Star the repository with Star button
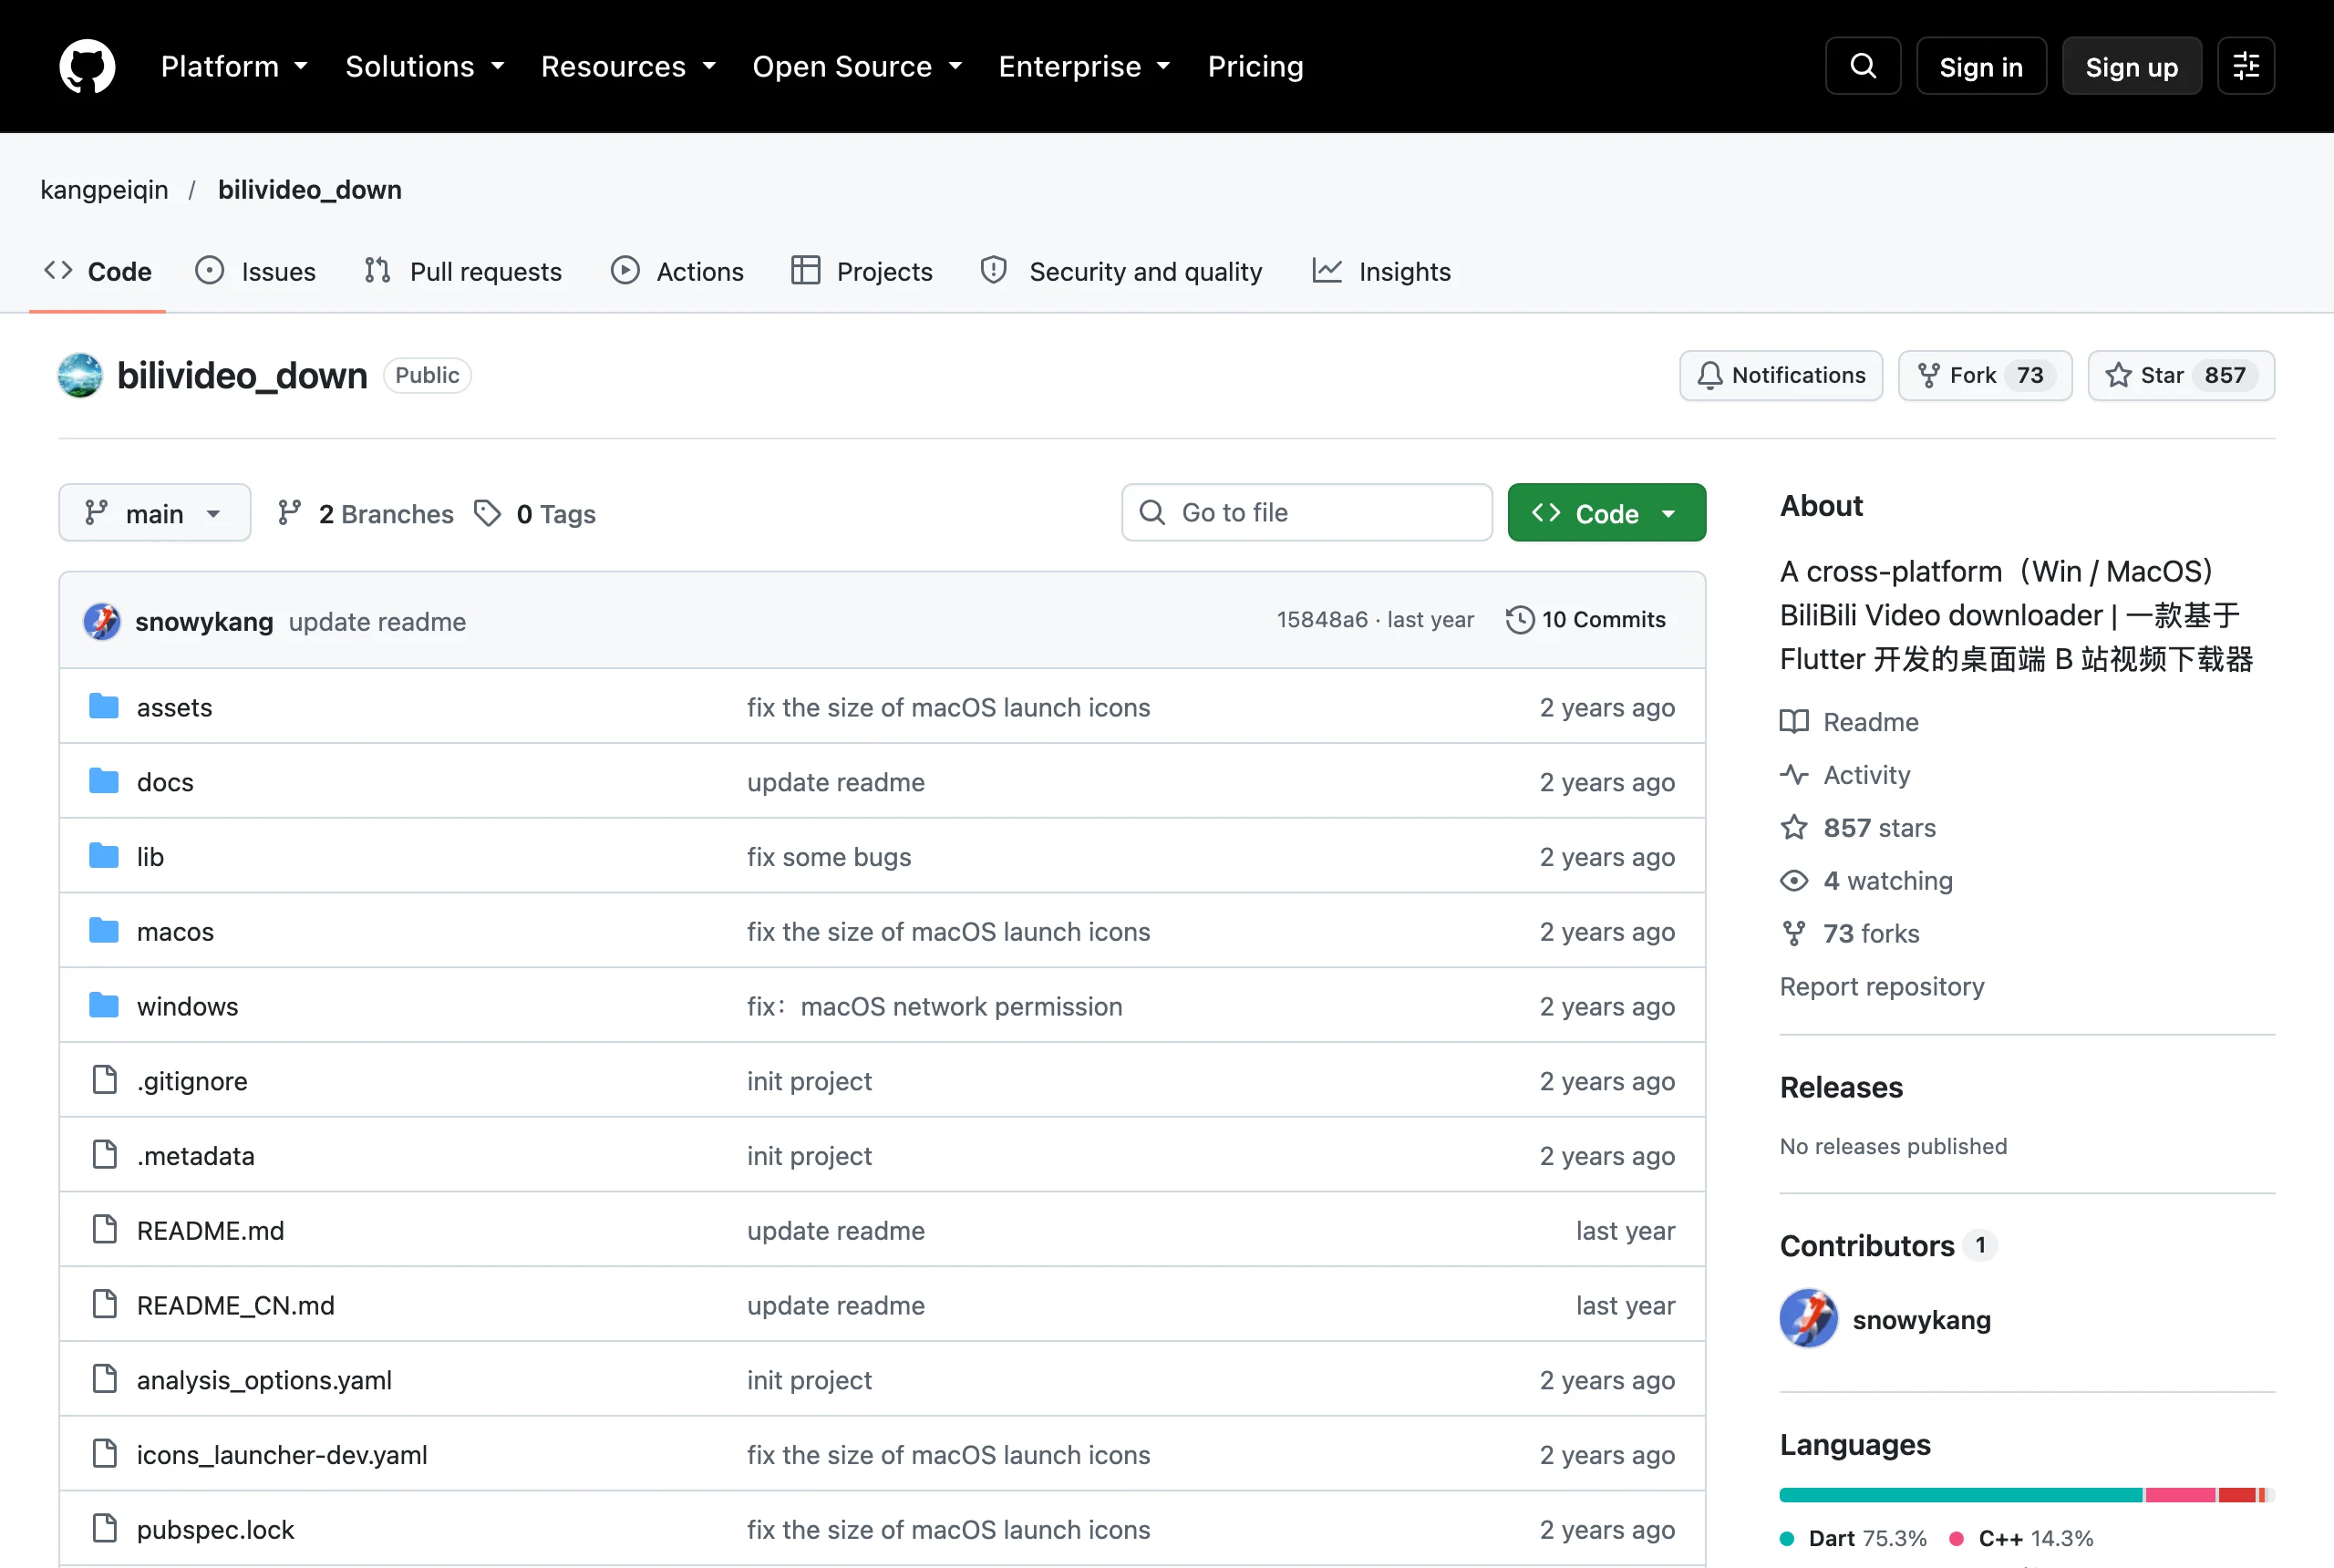The width and height of the screenshot is (2334, 1568). click(2180, 375)
